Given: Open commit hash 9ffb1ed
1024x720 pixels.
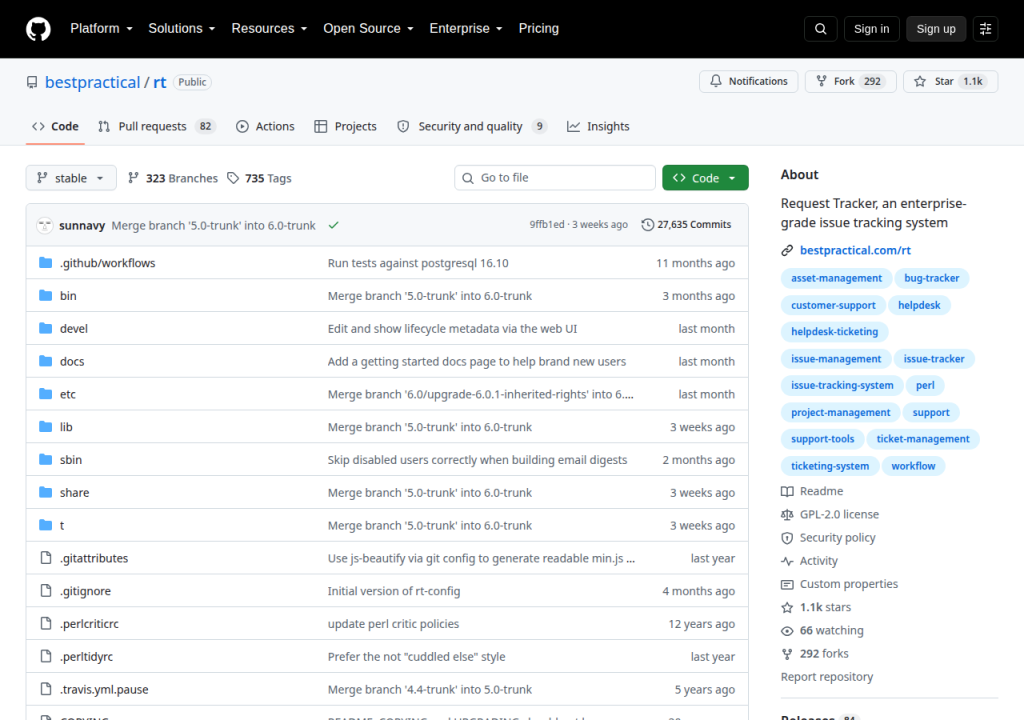Looking at the screenshot, I should (x=547, y=225).
